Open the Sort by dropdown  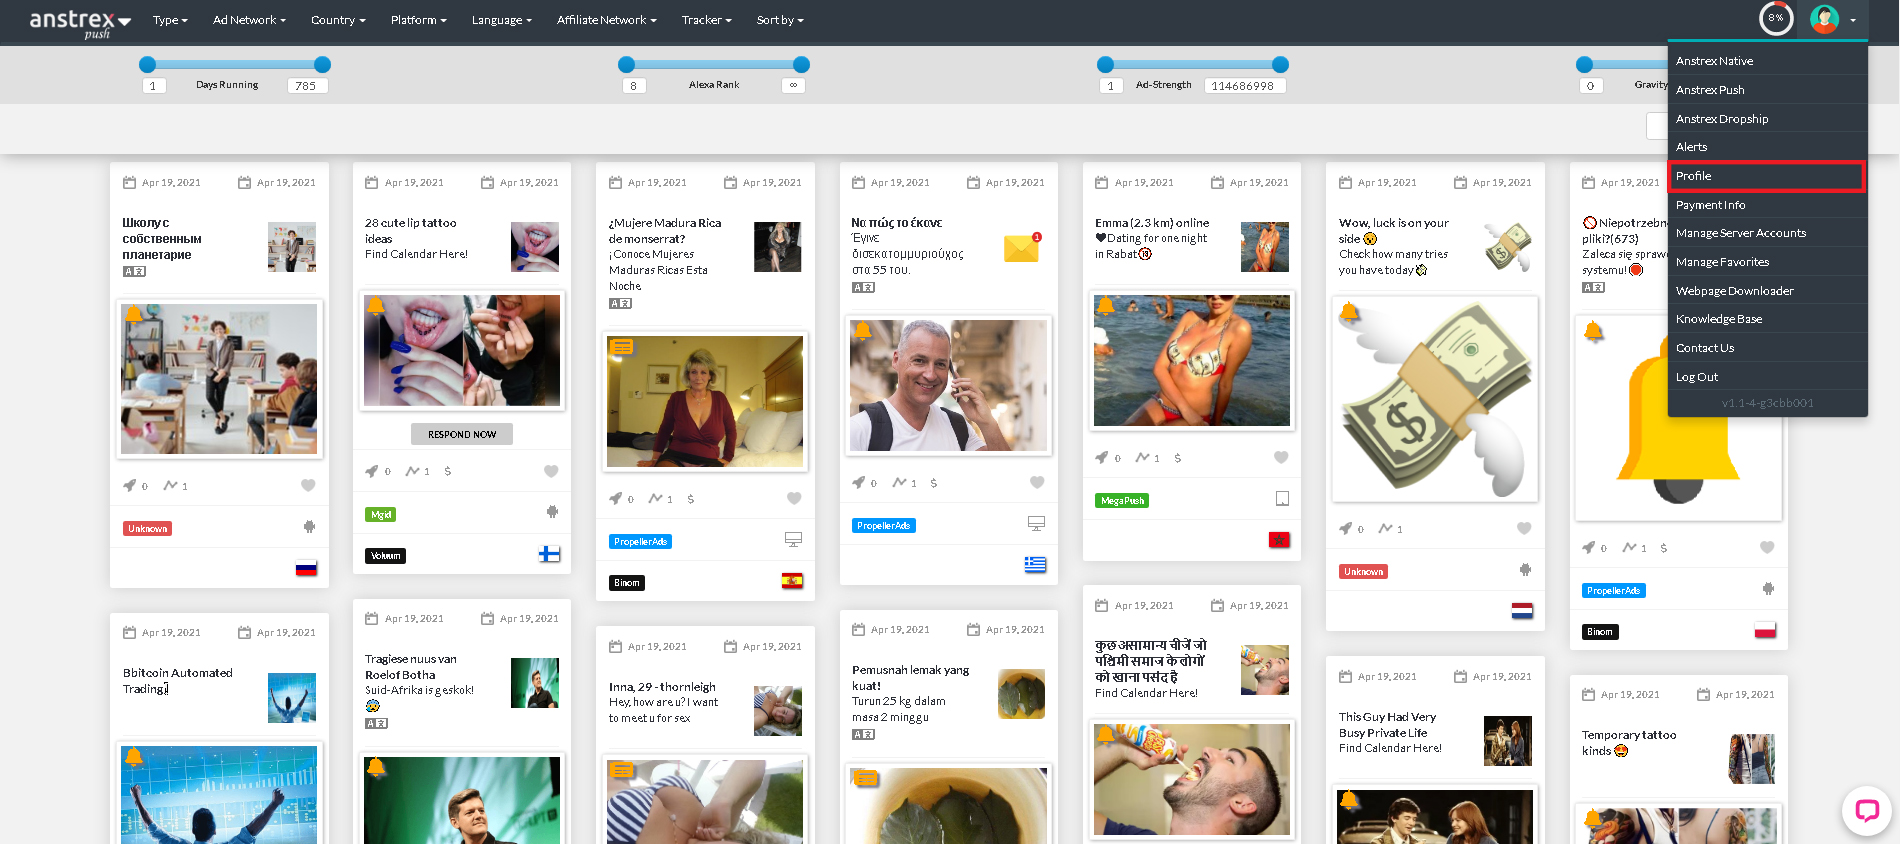pos(780,20)
